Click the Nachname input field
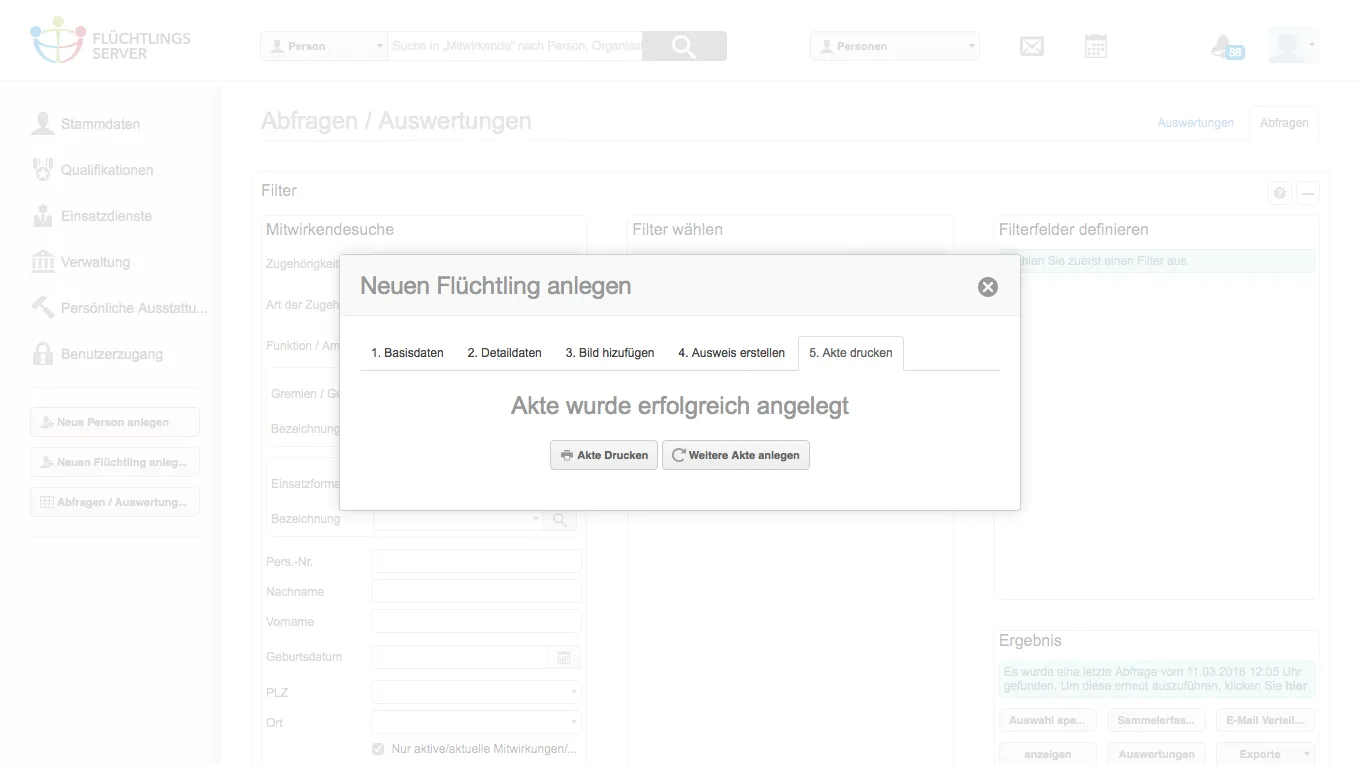This screenshot has height=765, width=1360. [x=476, y=591]
